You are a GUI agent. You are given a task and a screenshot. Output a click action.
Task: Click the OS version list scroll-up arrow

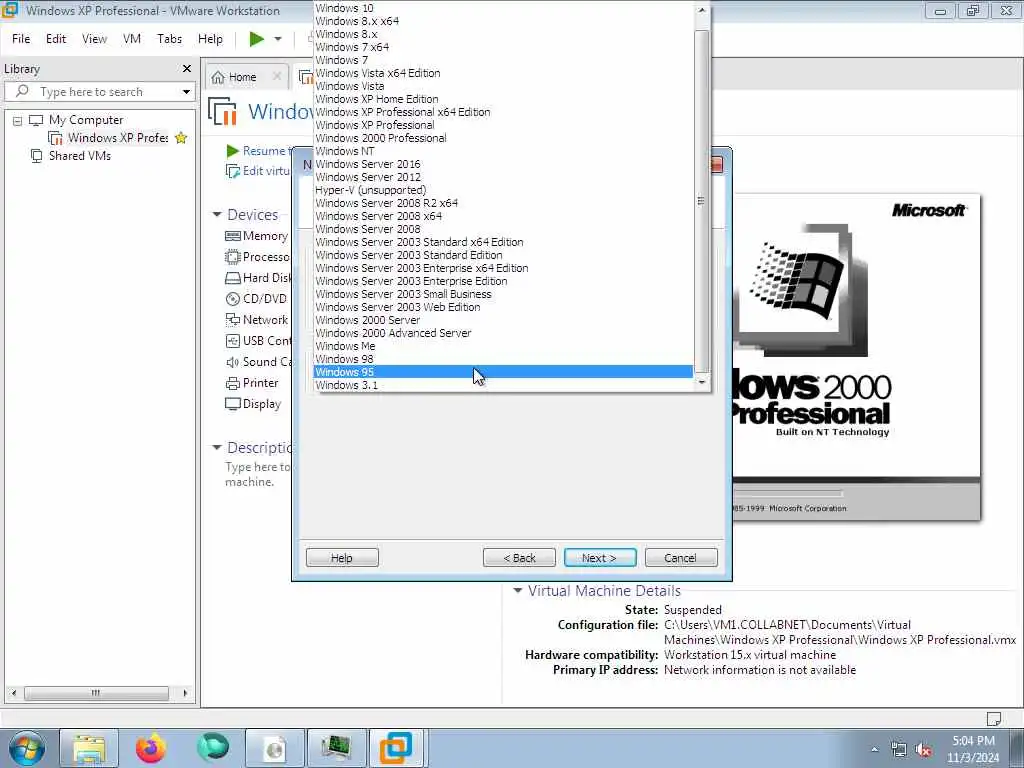[702, 10]
